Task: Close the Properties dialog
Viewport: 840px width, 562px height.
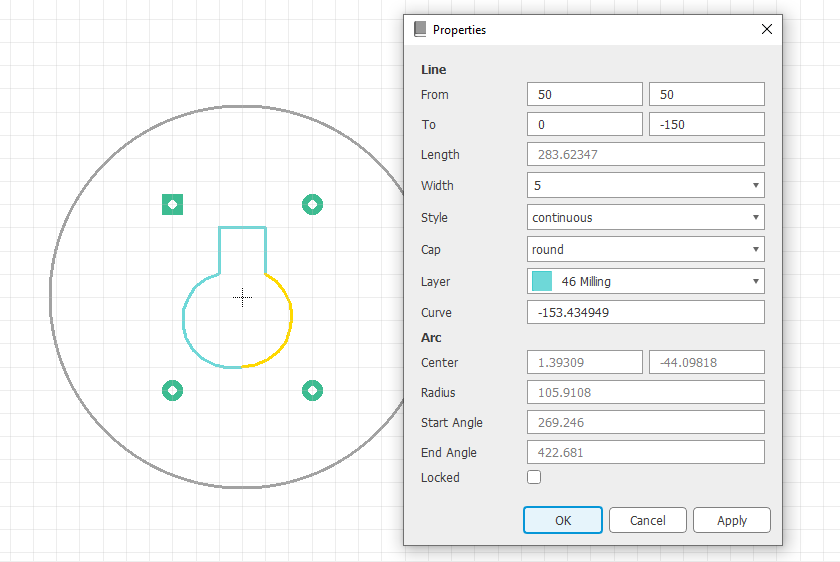Action: 767,29
